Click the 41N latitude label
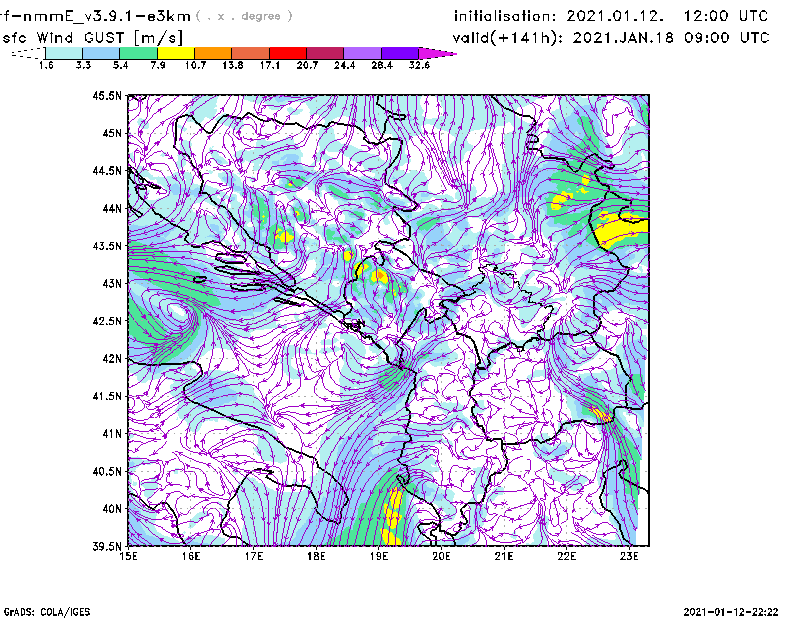The height and width of the screenshot is (618, 800). tap(112, 434)
